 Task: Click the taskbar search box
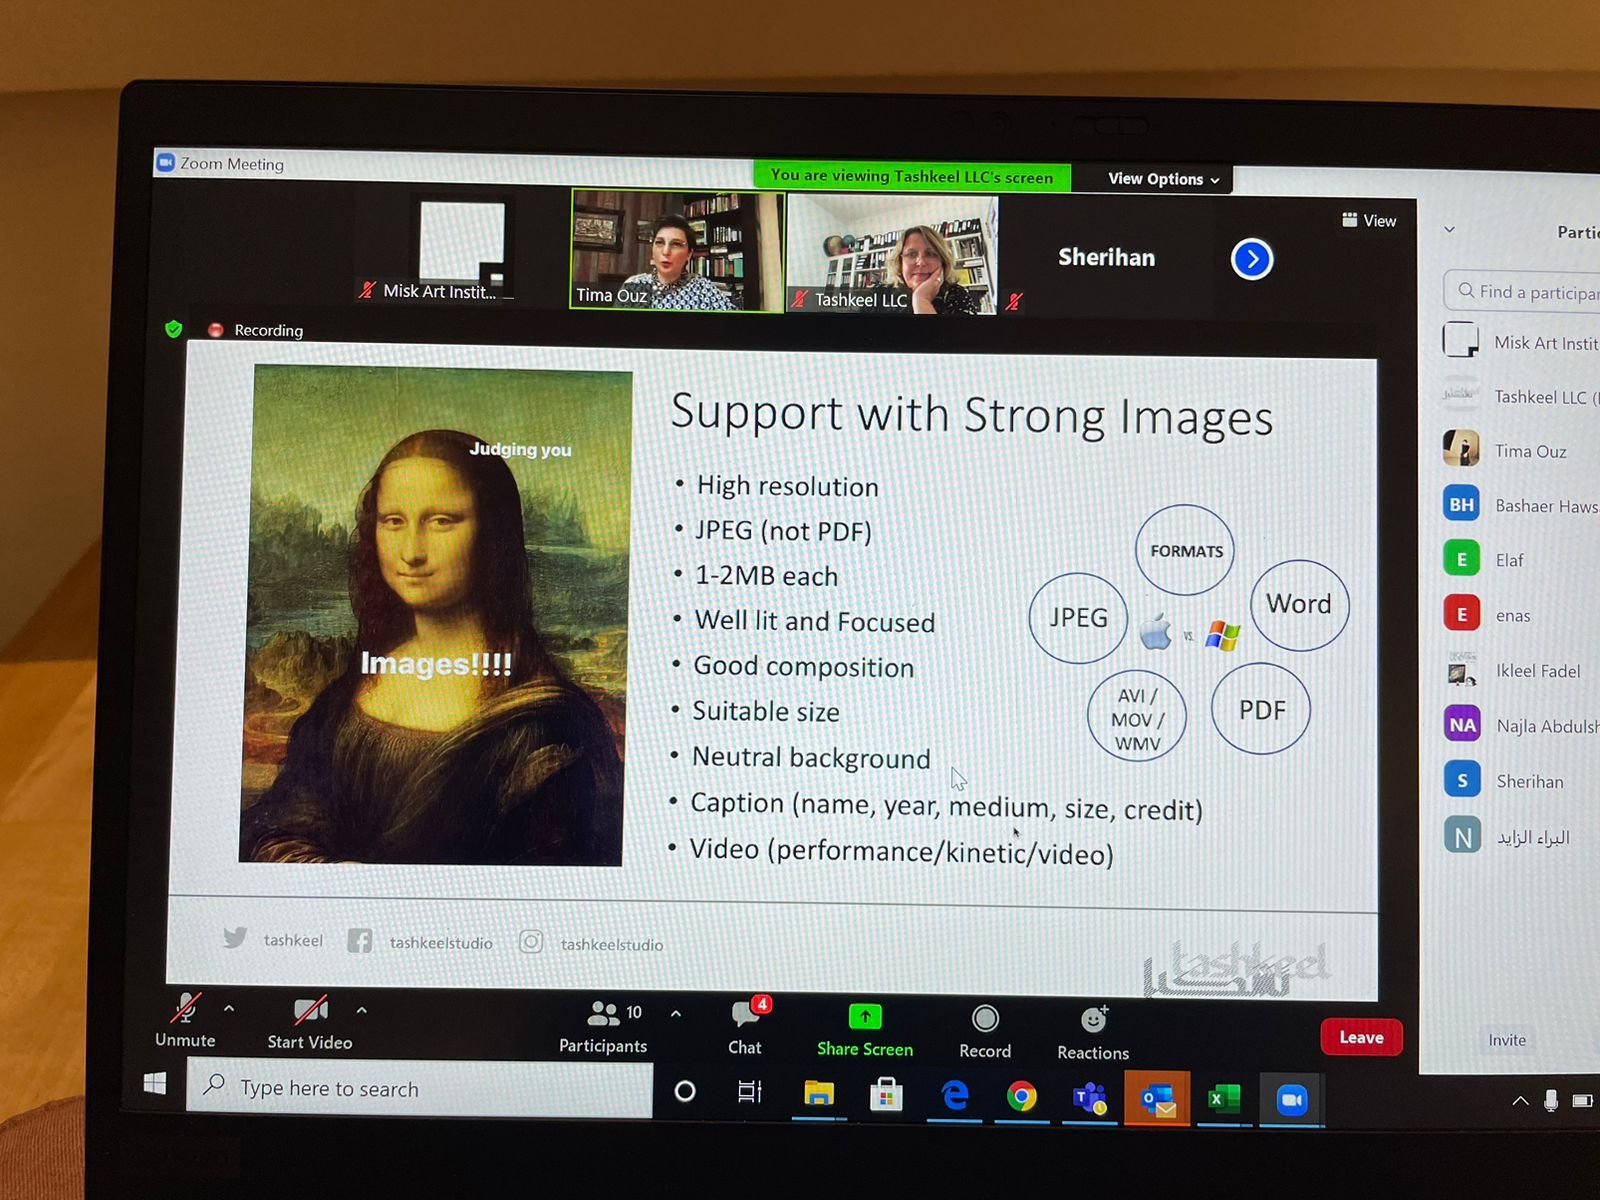419,1088
